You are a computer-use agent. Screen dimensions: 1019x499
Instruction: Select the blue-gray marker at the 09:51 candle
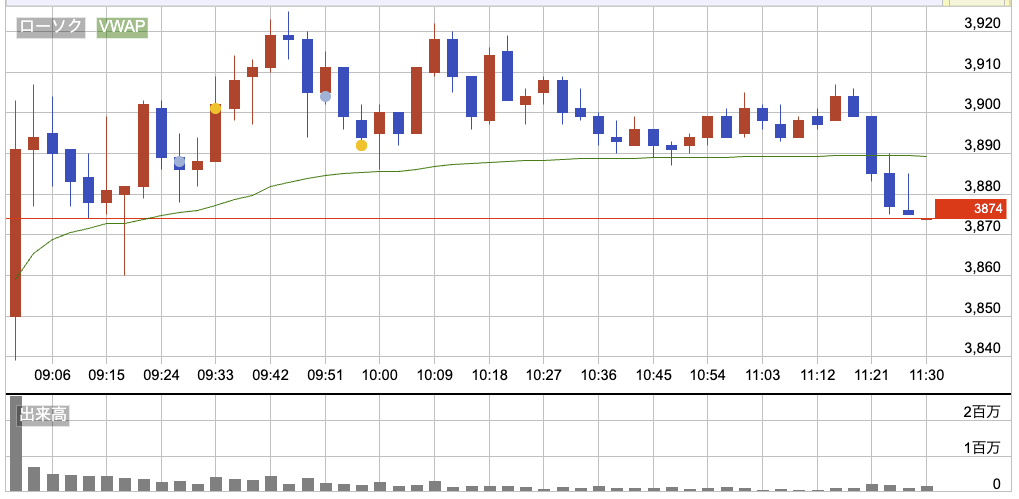click(325, 97)
